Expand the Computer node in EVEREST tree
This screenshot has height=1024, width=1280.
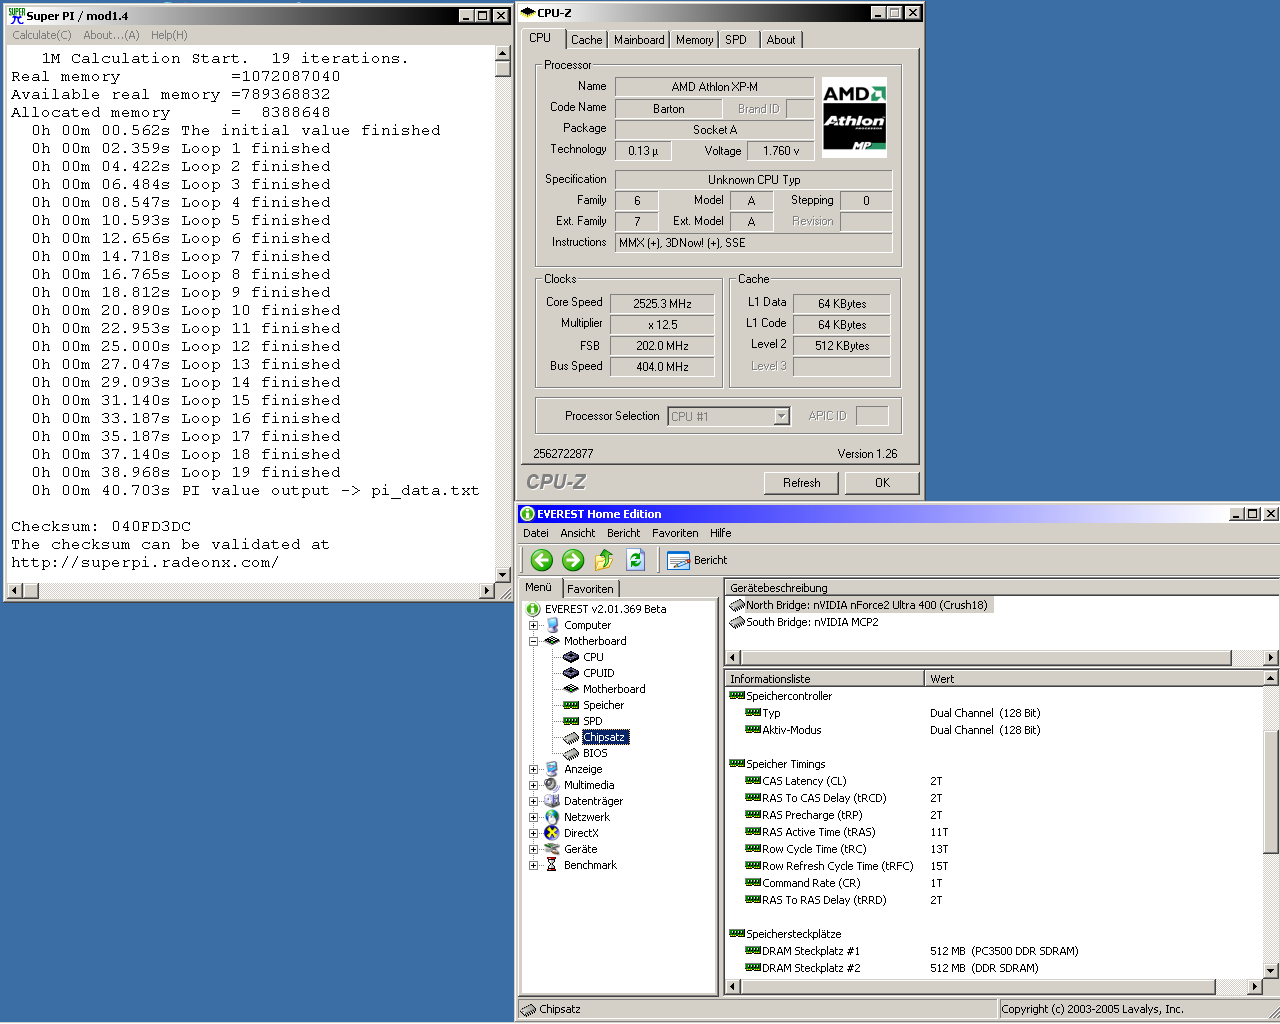[533, 625]
